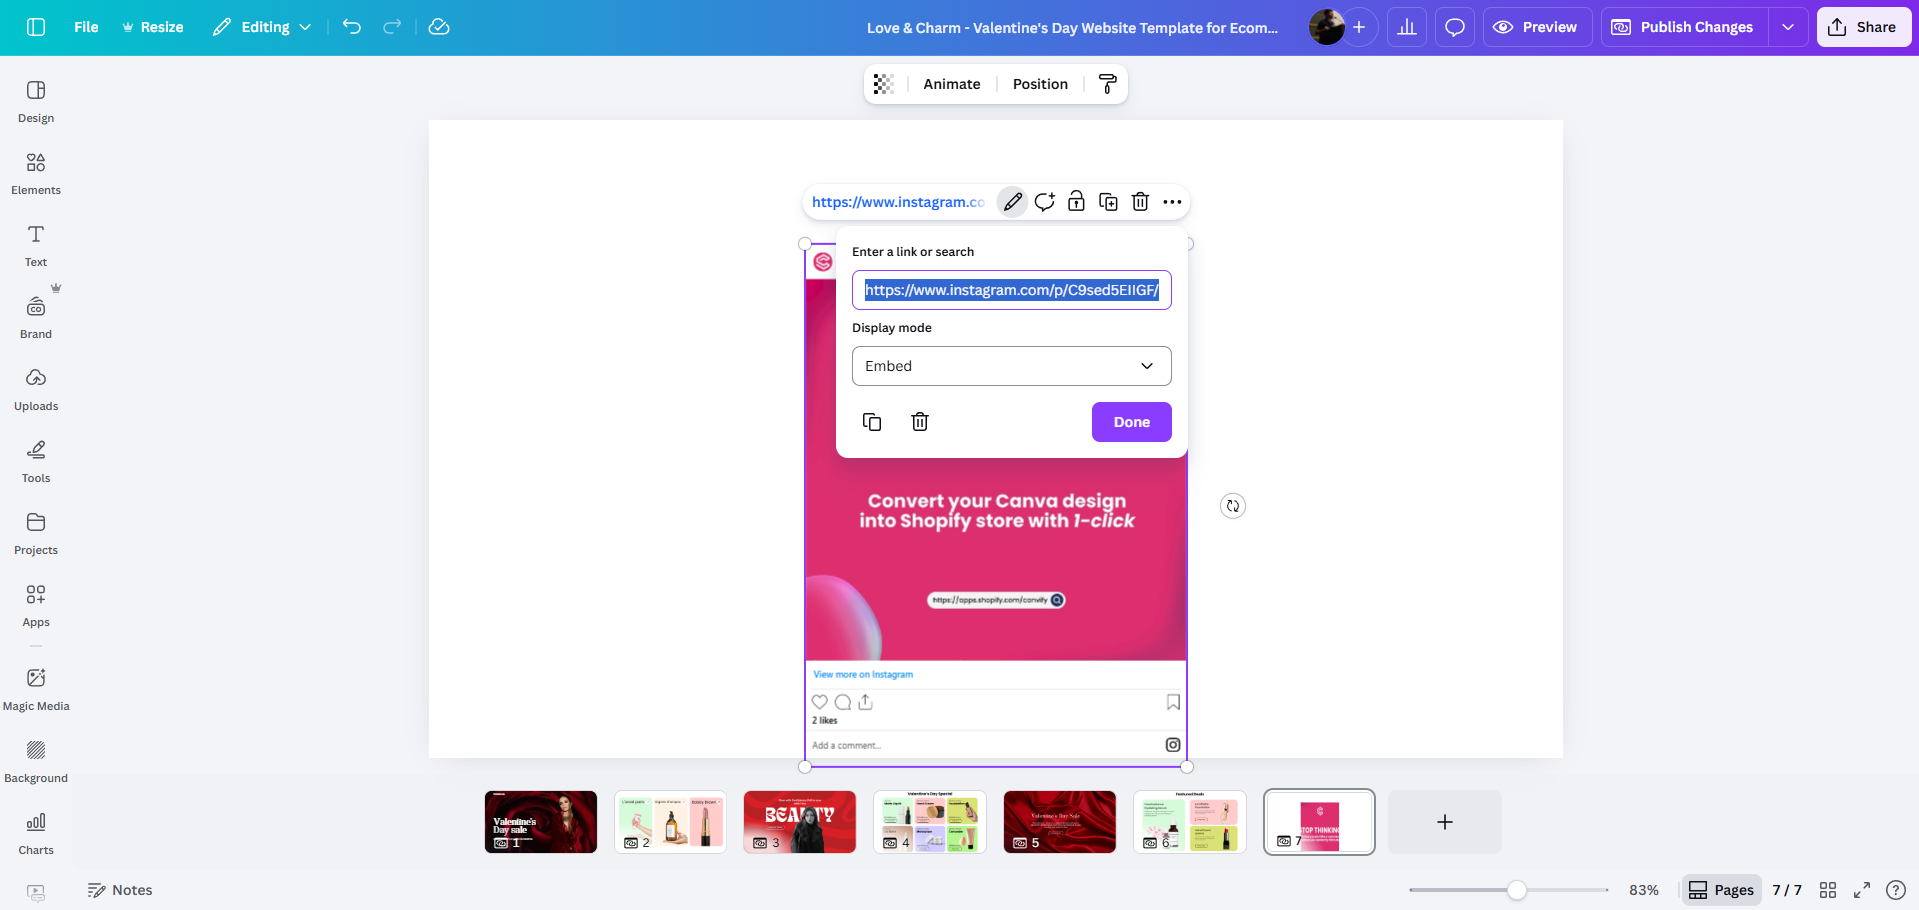Image resolution: width=1919 pixels, height=910 pixels.
Task: Click the transparency checkerboard icon
Action: pos(883,84)
